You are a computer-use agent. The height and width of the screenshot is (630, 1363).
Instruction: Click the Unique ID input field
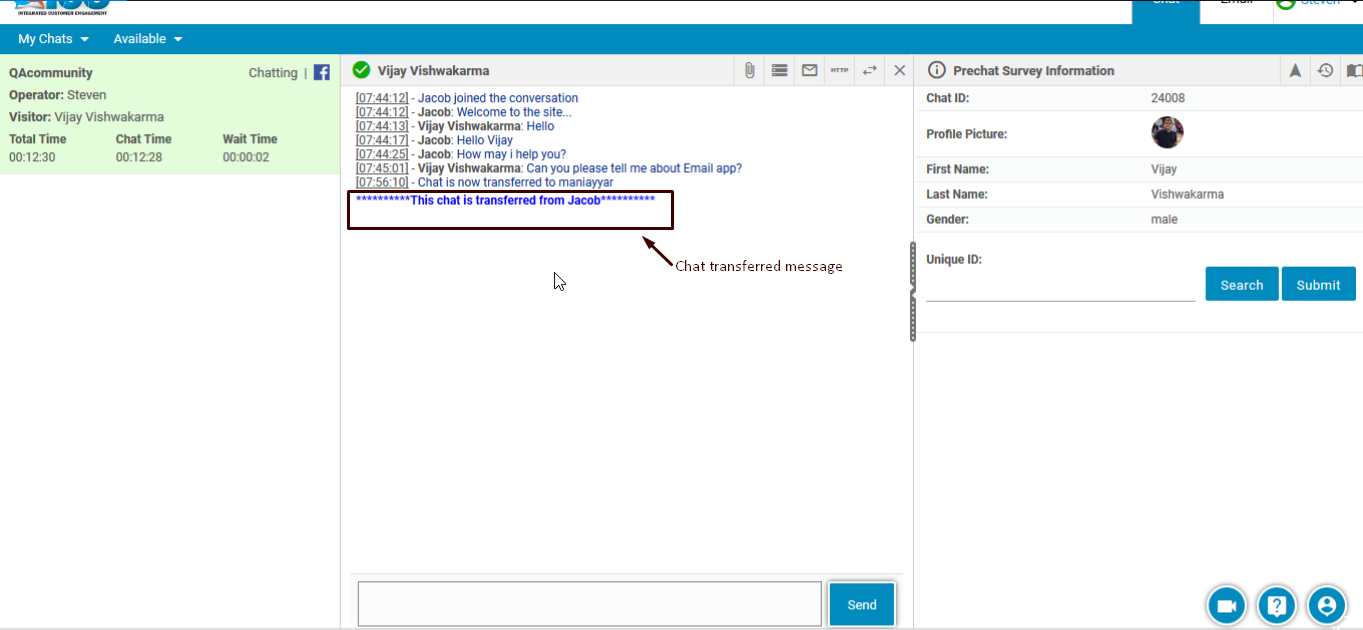(x=1060, y=288)
